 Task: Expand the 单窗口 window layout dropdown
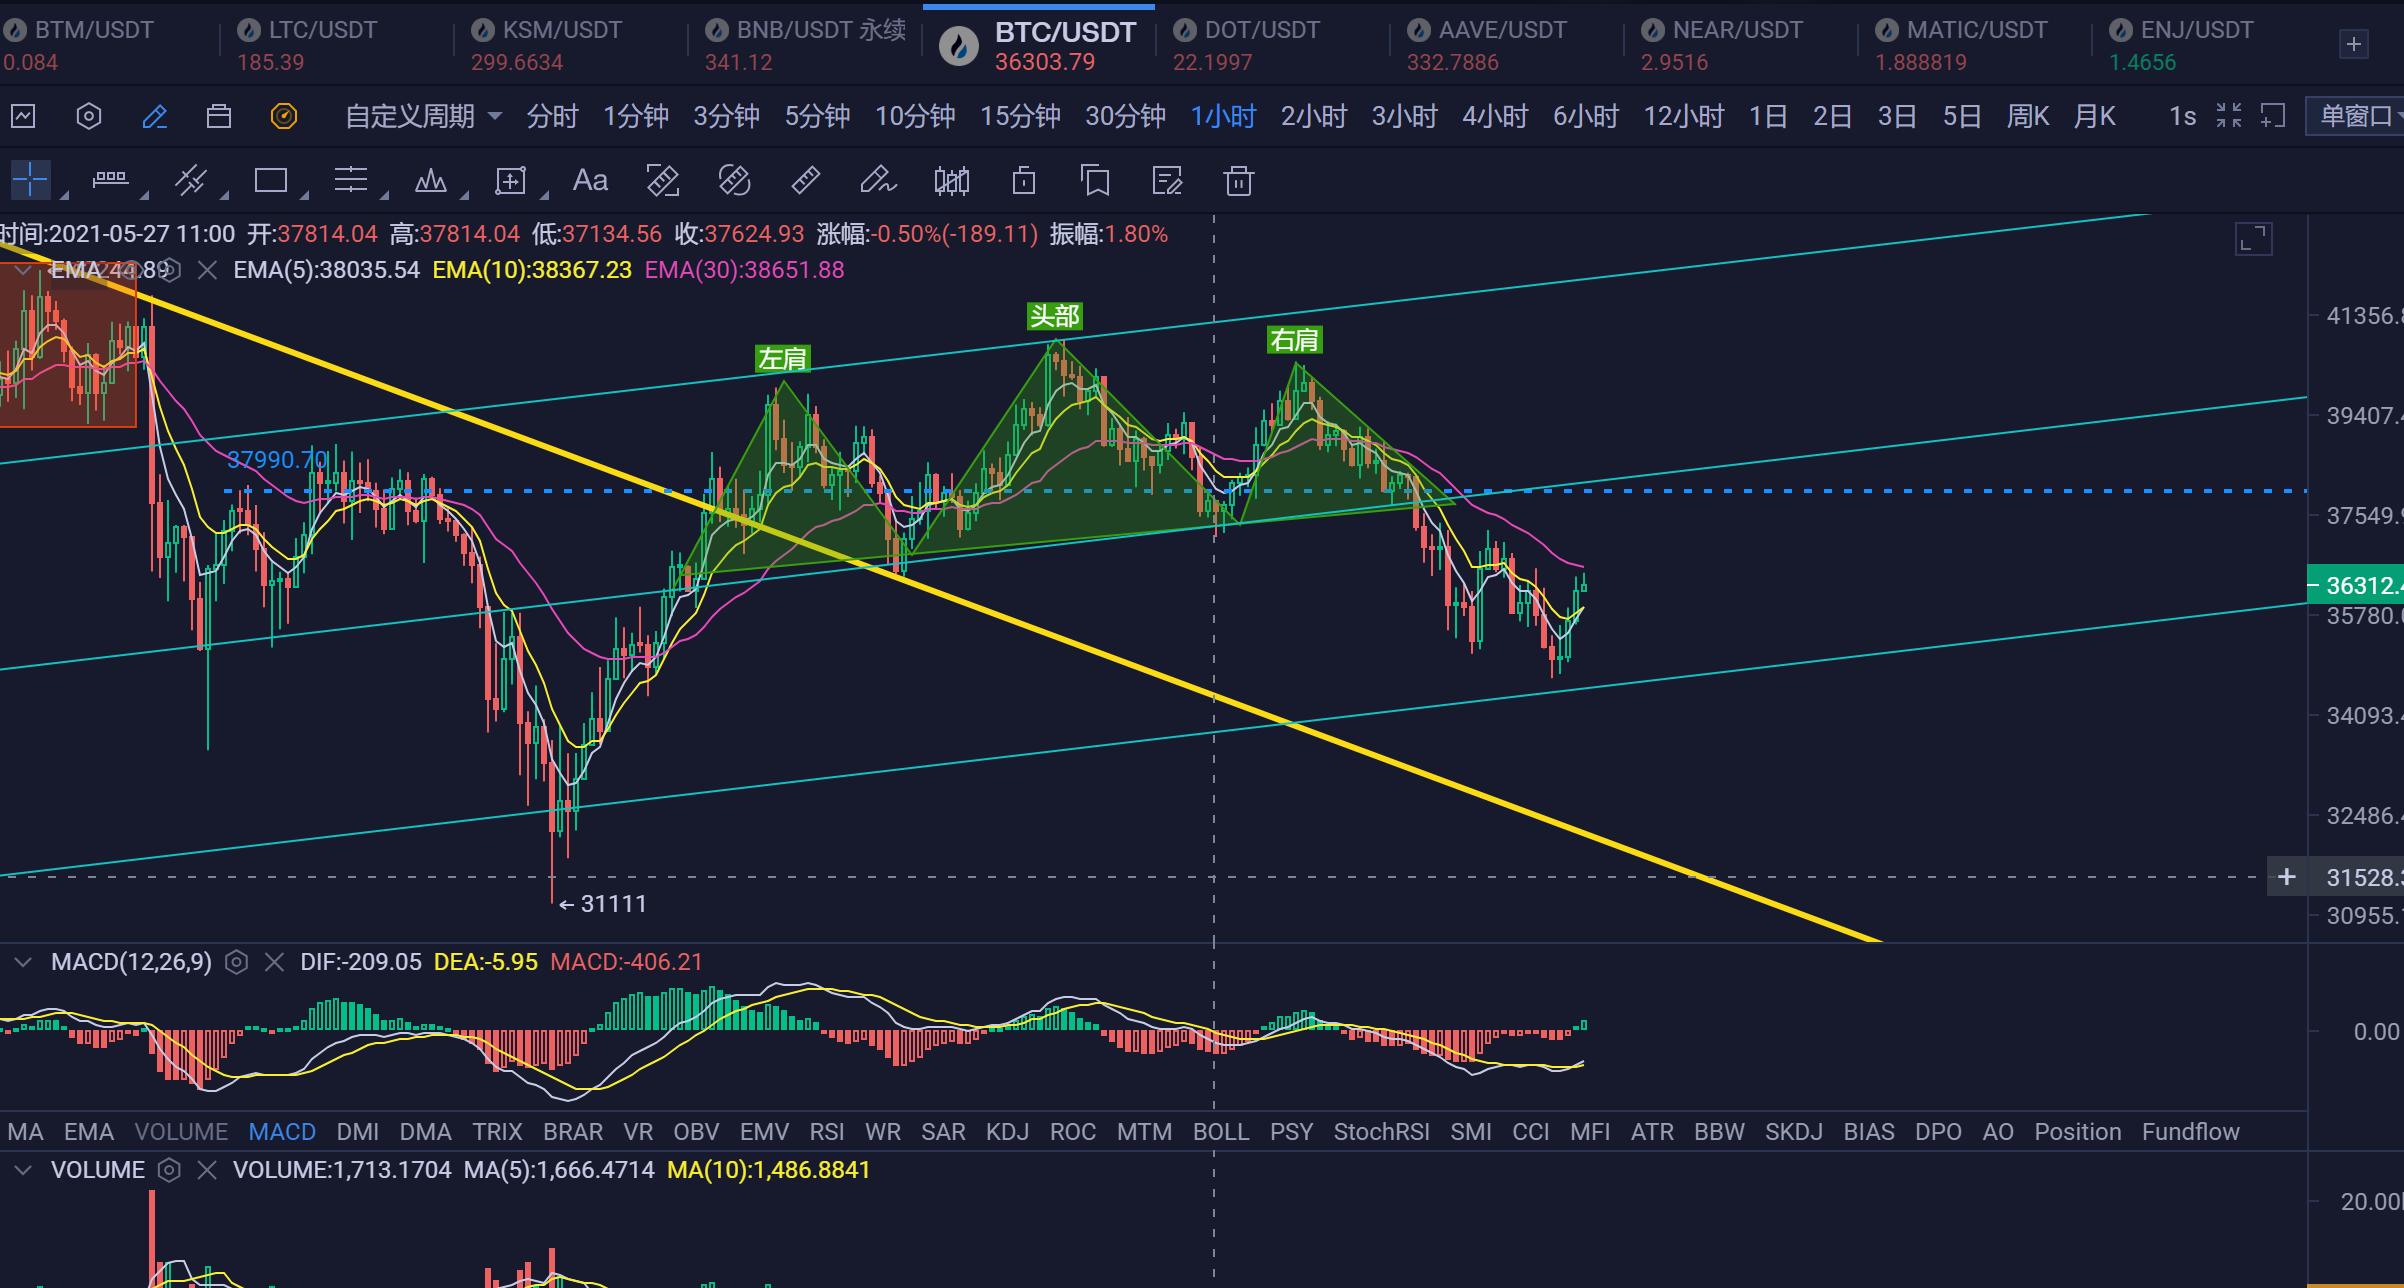2358,117
